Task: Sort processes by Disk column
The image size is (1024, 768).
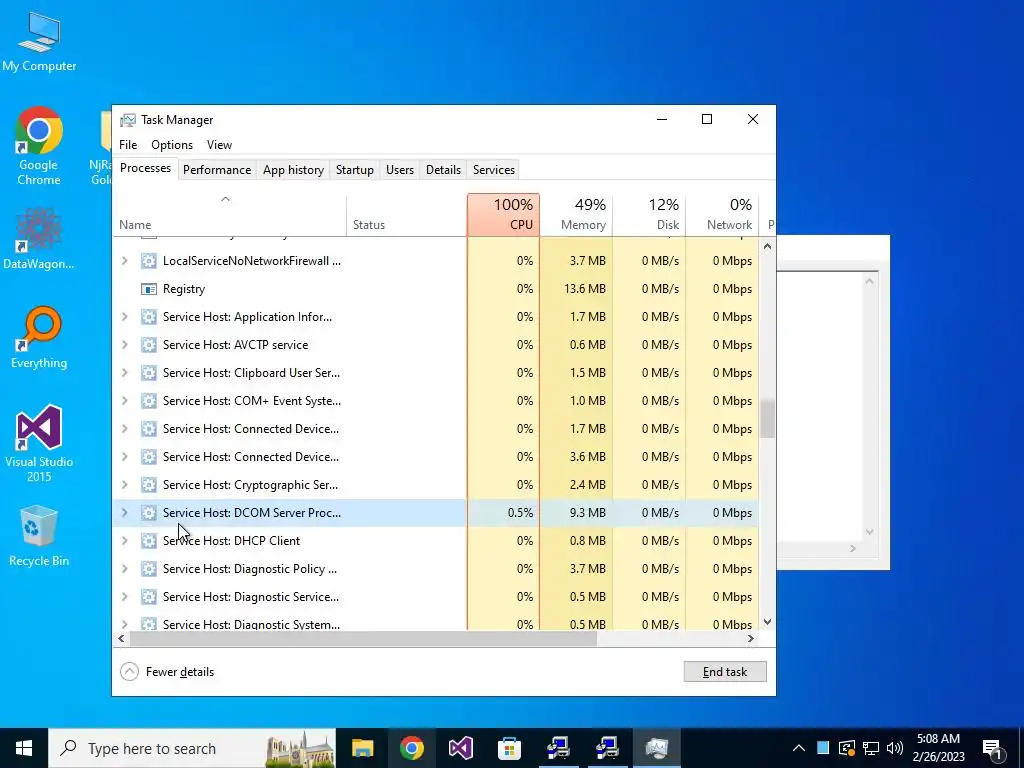Action: pos(649,214)
